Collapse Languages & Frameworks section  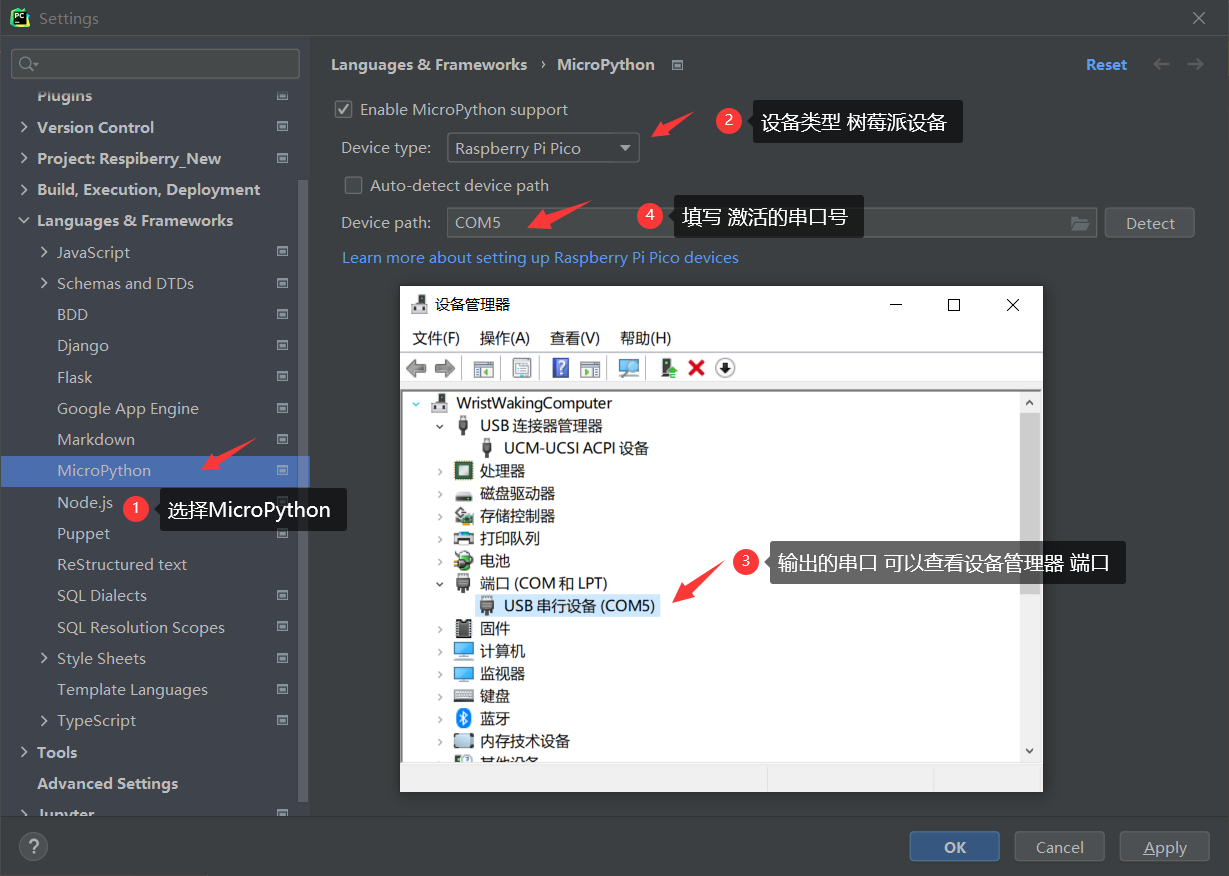(x=24, y=220)
